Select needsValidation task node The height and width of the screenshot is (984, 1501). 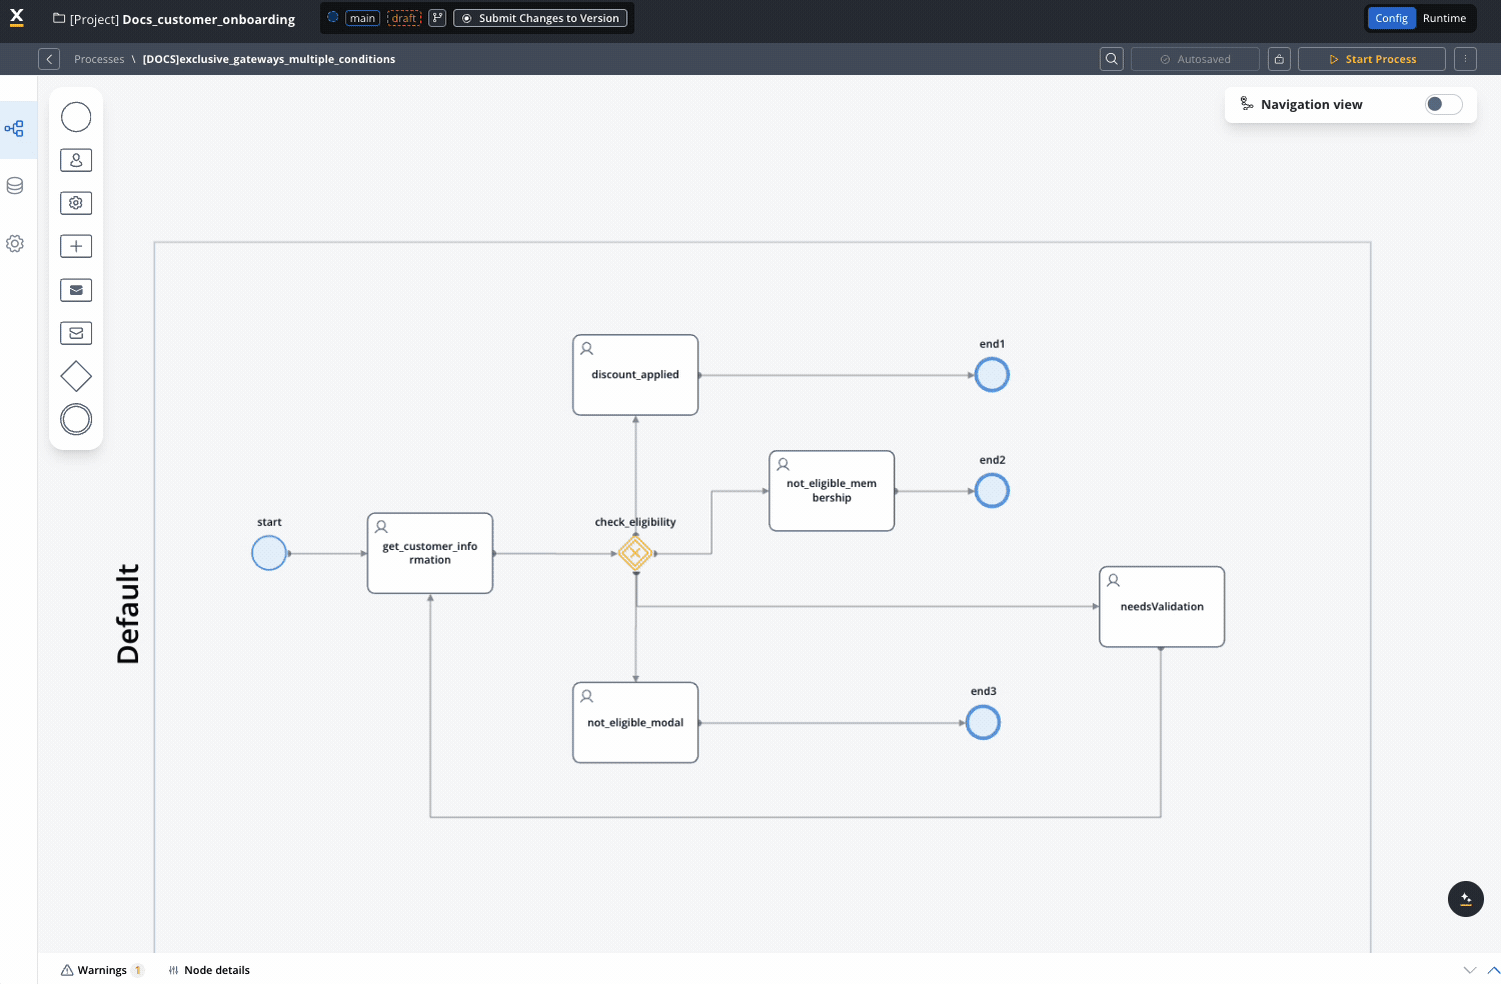(1162, 607)
